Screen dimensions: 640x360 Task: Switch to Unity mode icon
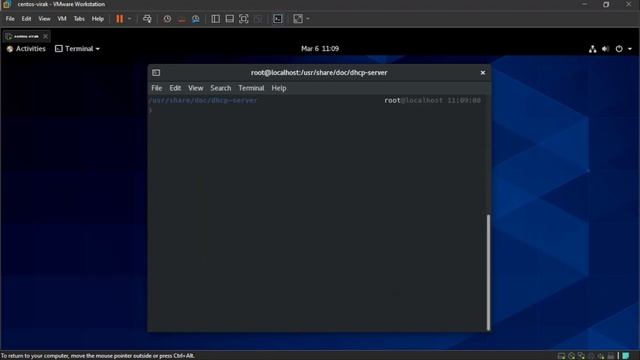click(258, 19)
